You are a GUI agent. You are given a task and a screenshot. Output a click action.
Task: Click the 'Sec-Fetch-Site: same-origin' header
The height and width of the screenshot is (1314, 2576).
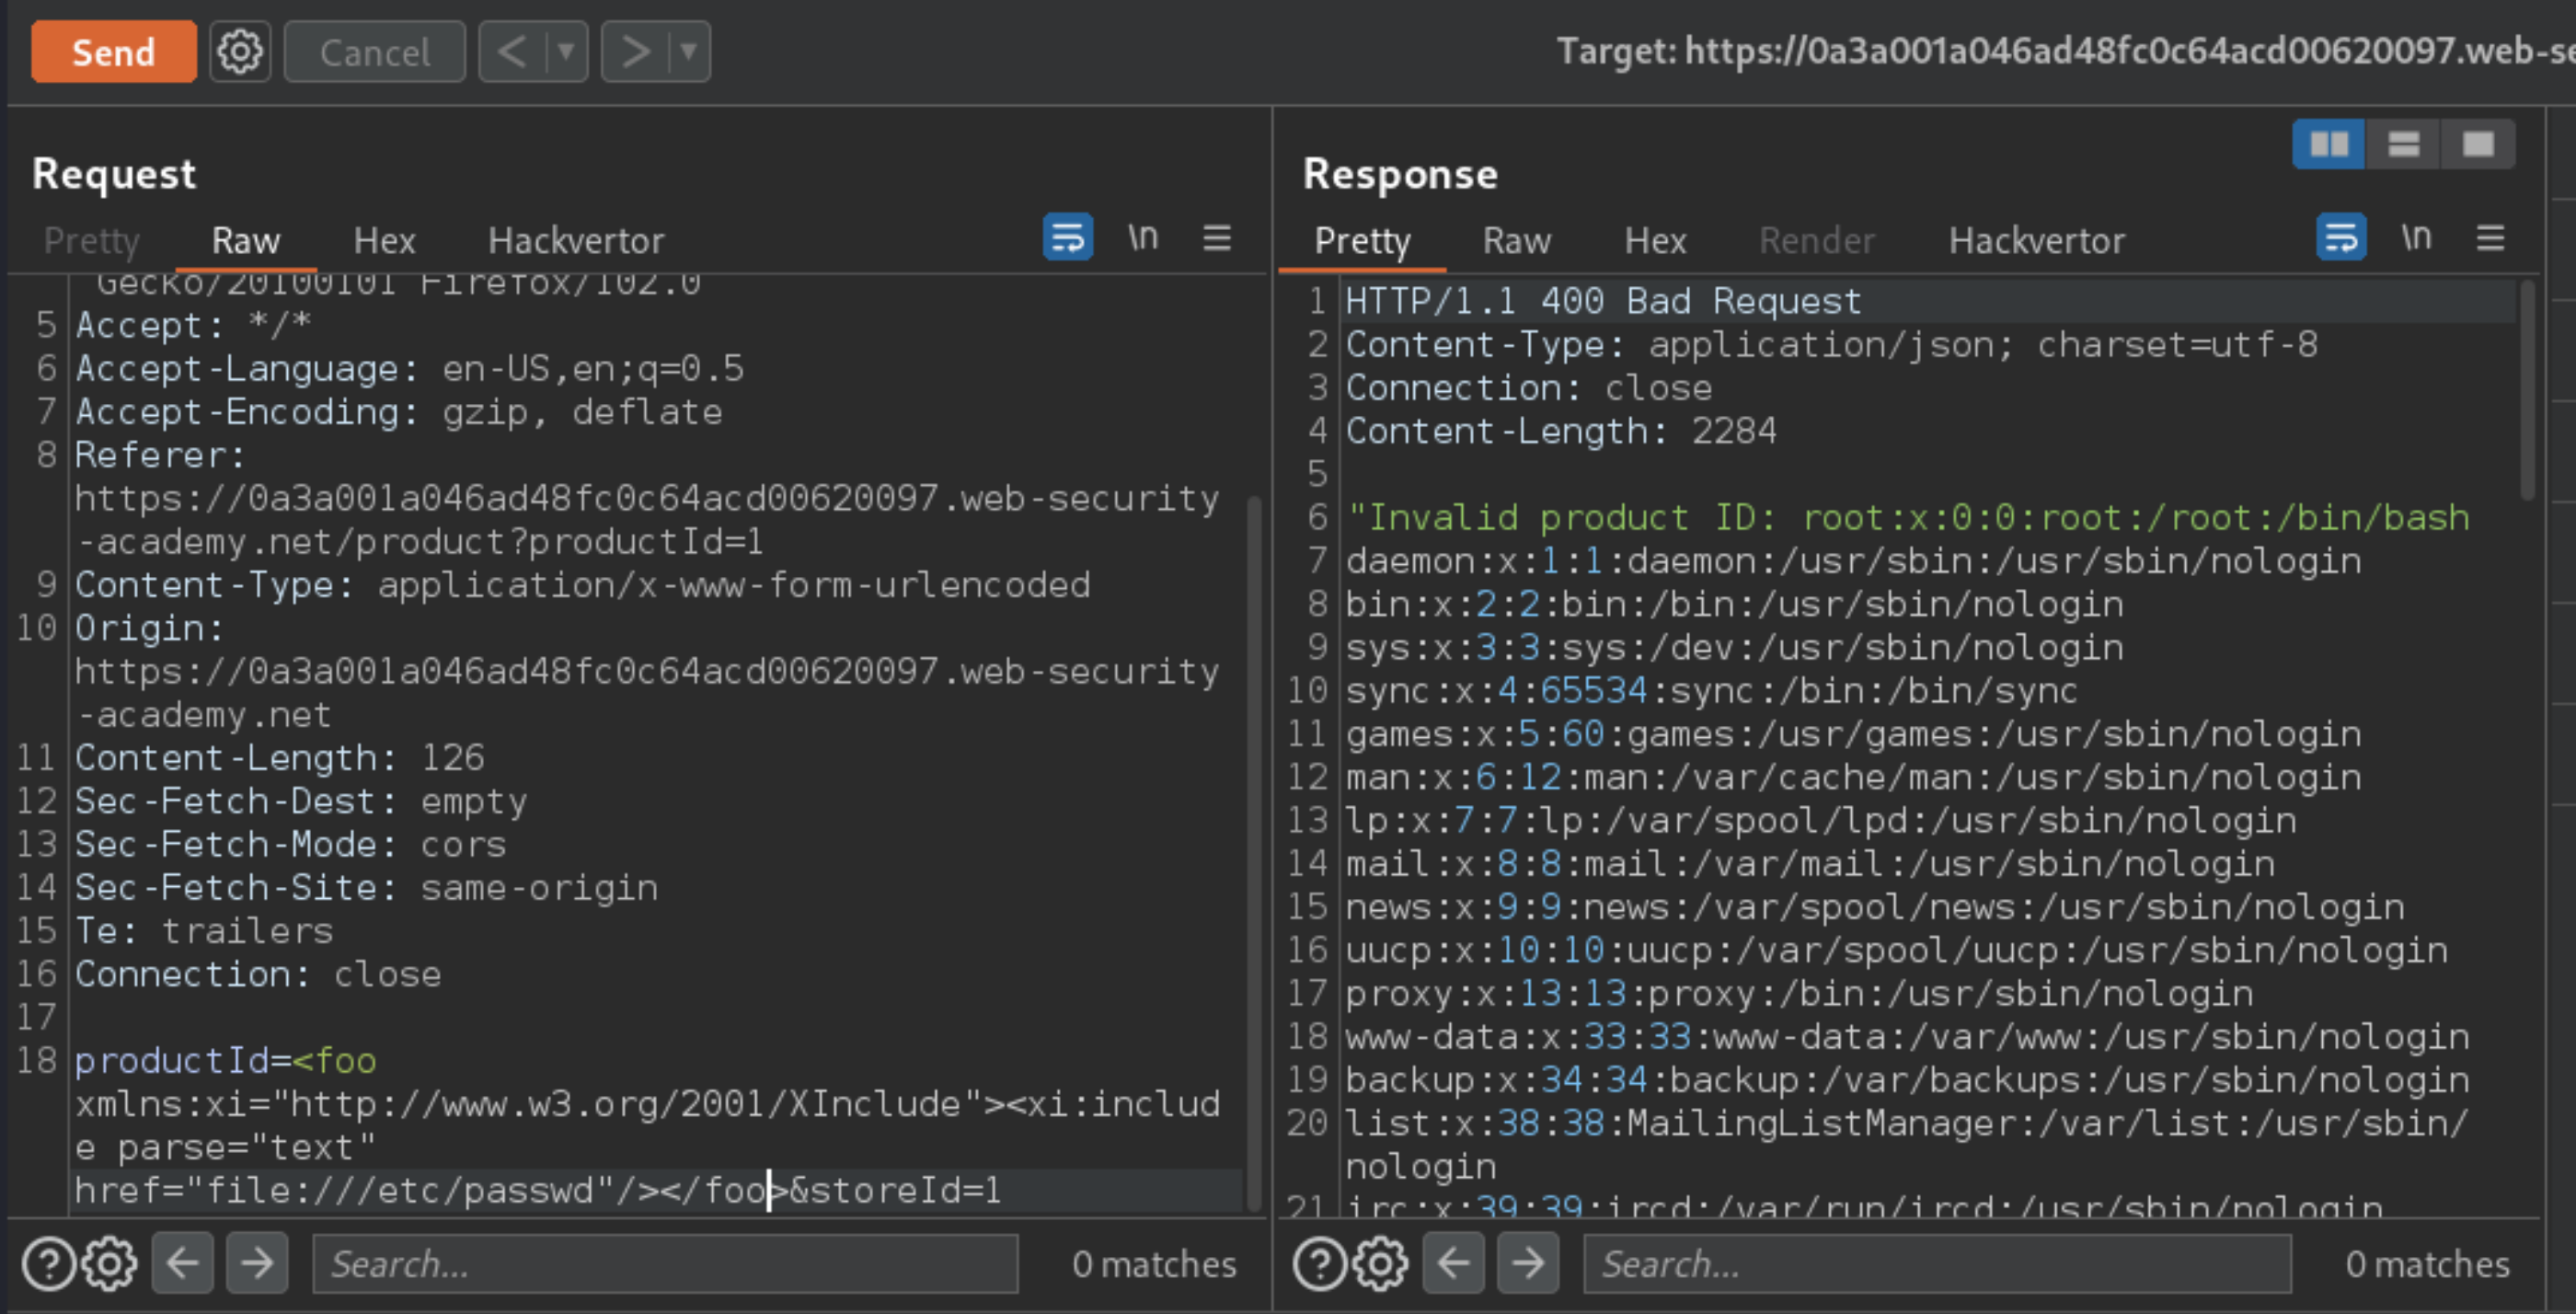pos(367,888)
